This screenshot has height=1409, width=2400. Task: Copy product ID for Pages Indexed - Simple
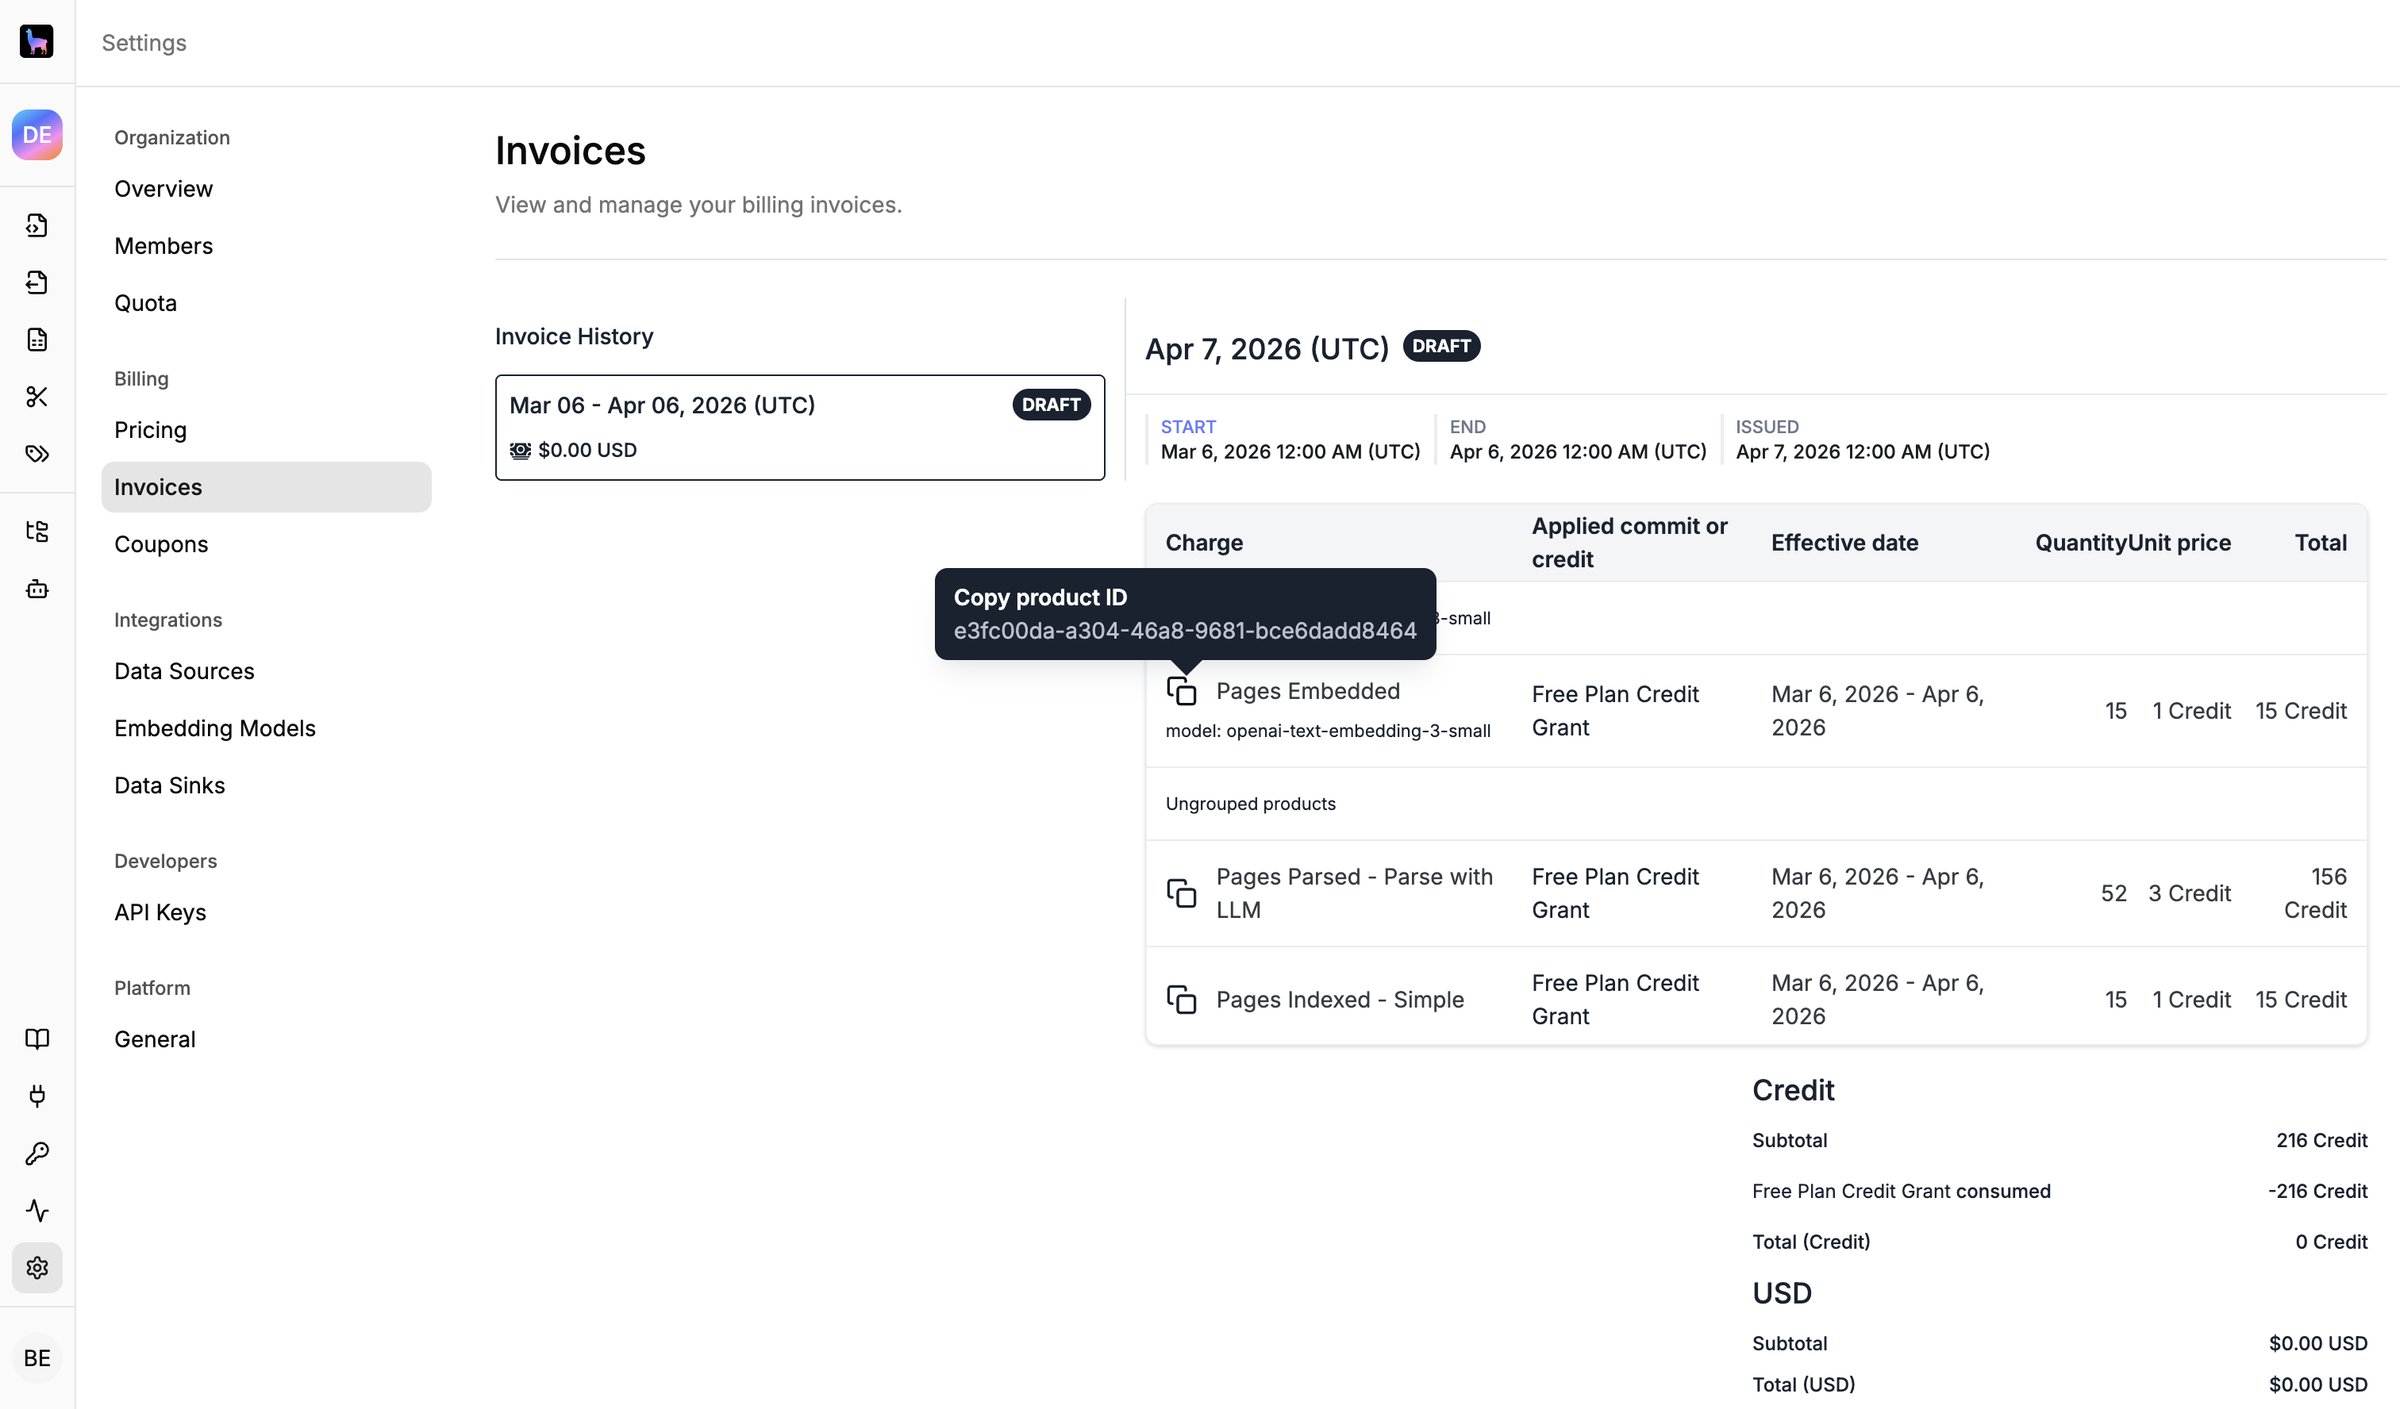[1181, 1000]
